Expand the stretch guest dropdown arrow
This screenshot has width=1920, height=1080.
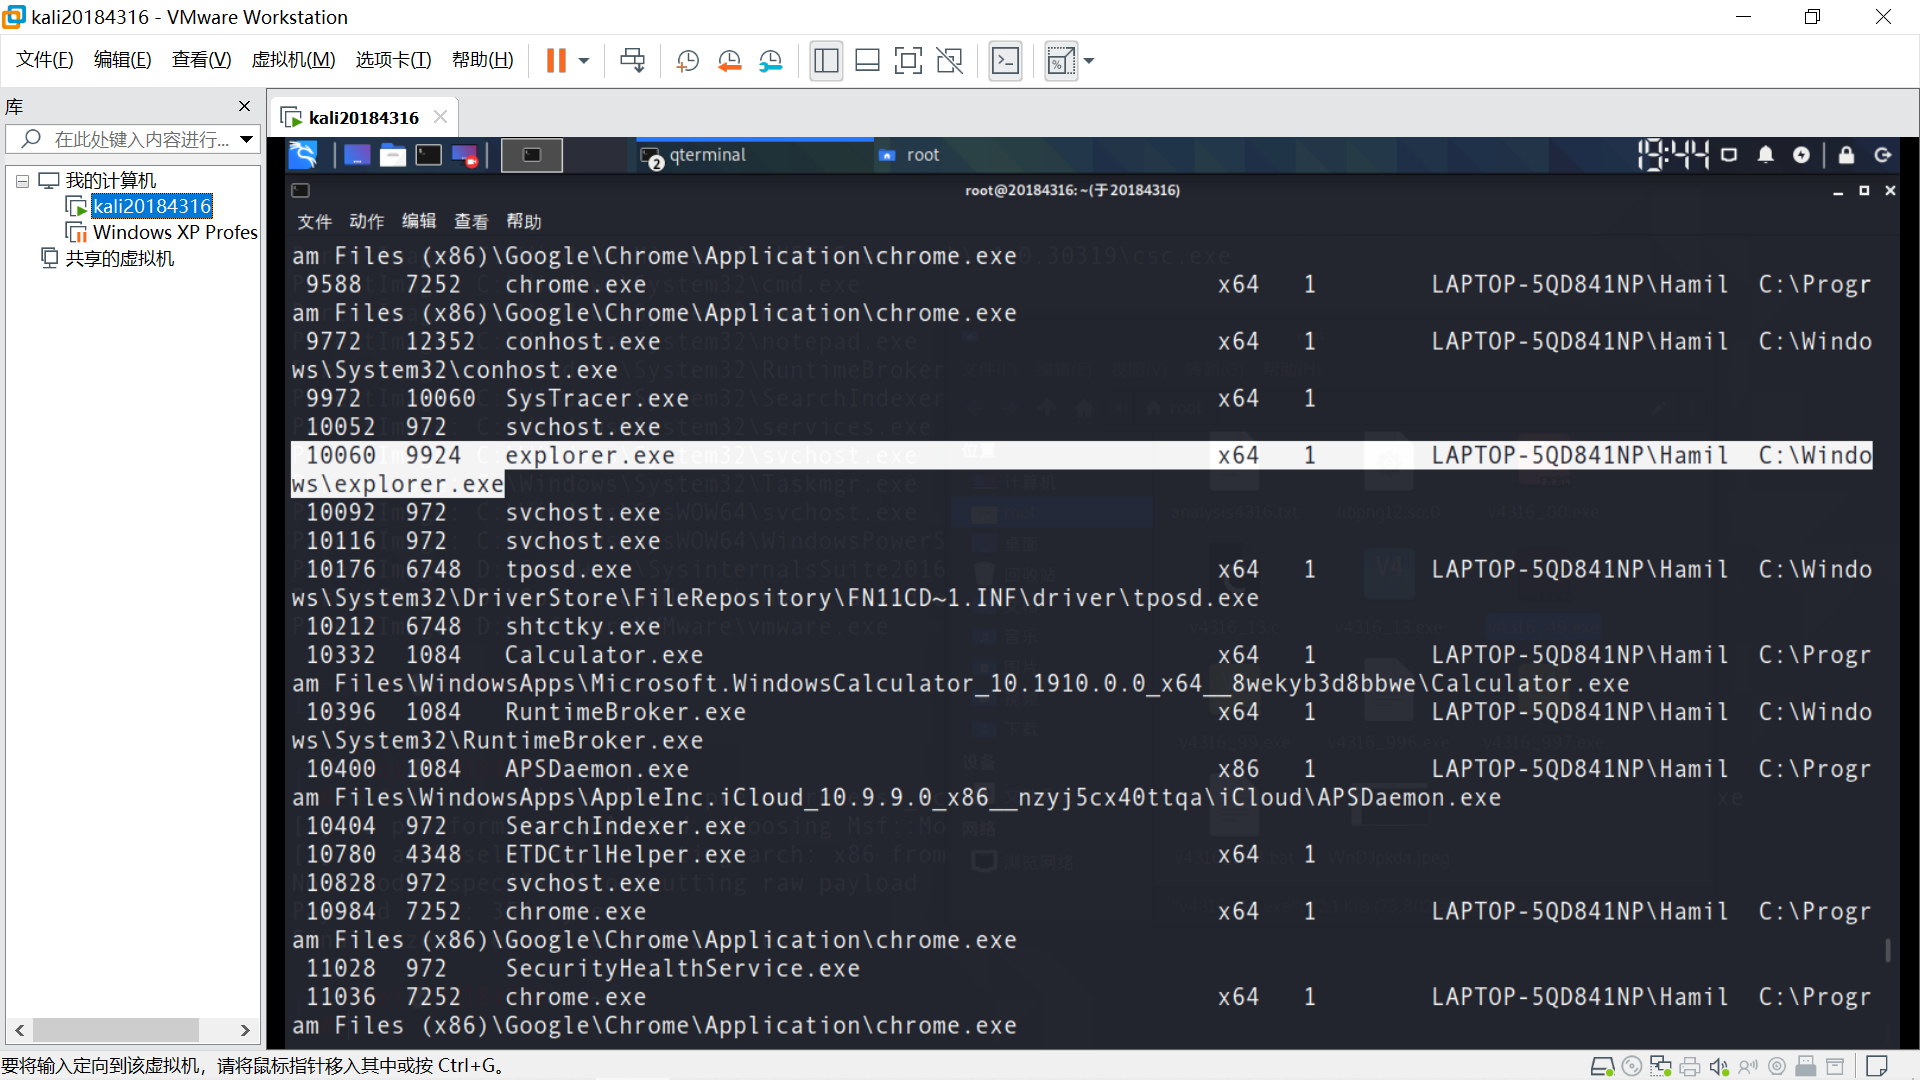tap(1089, 61)
